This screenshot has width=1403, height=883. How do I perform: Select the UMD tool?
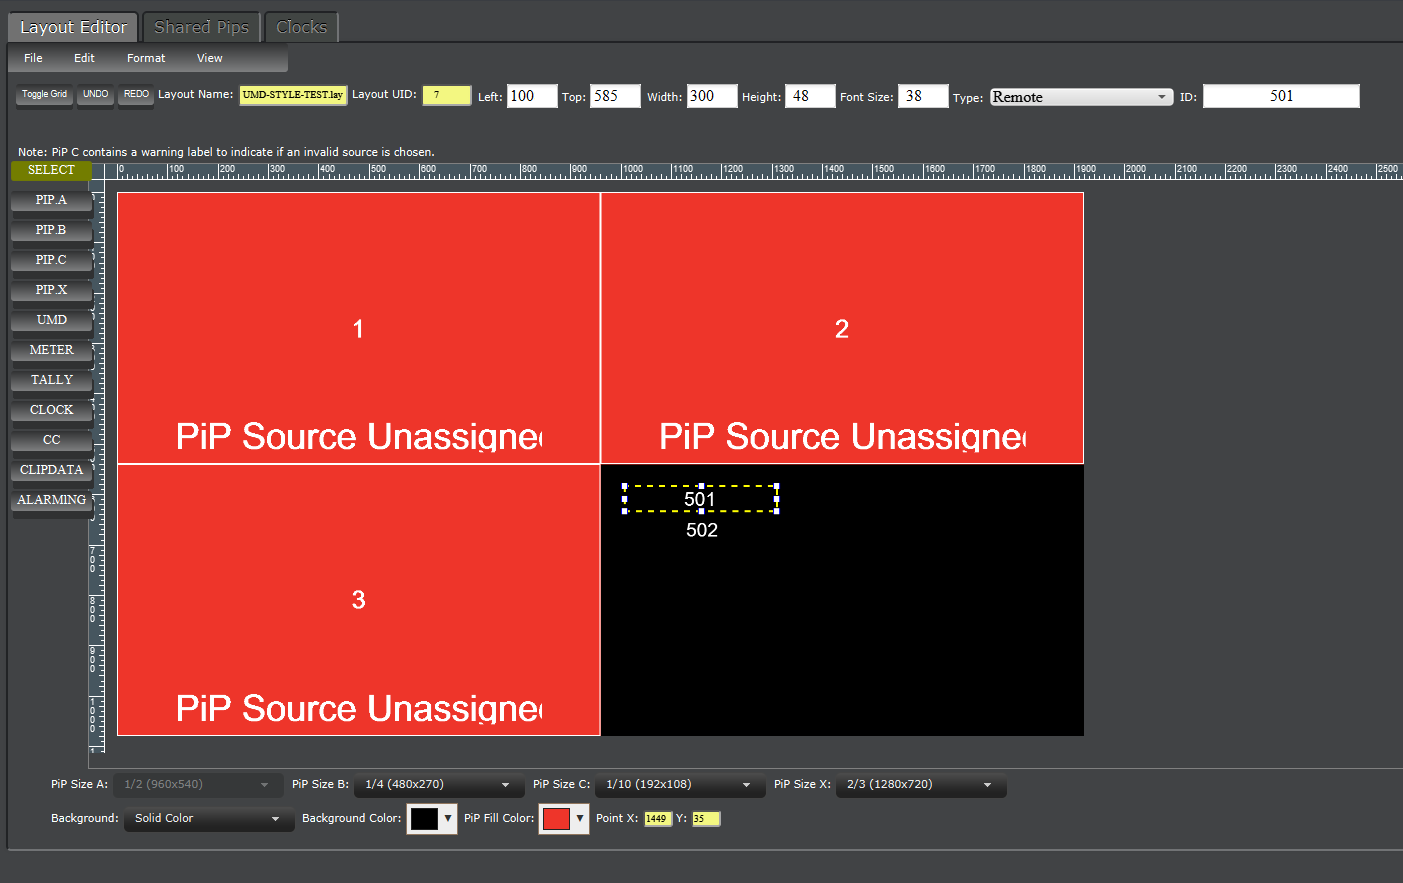point(51,320)
